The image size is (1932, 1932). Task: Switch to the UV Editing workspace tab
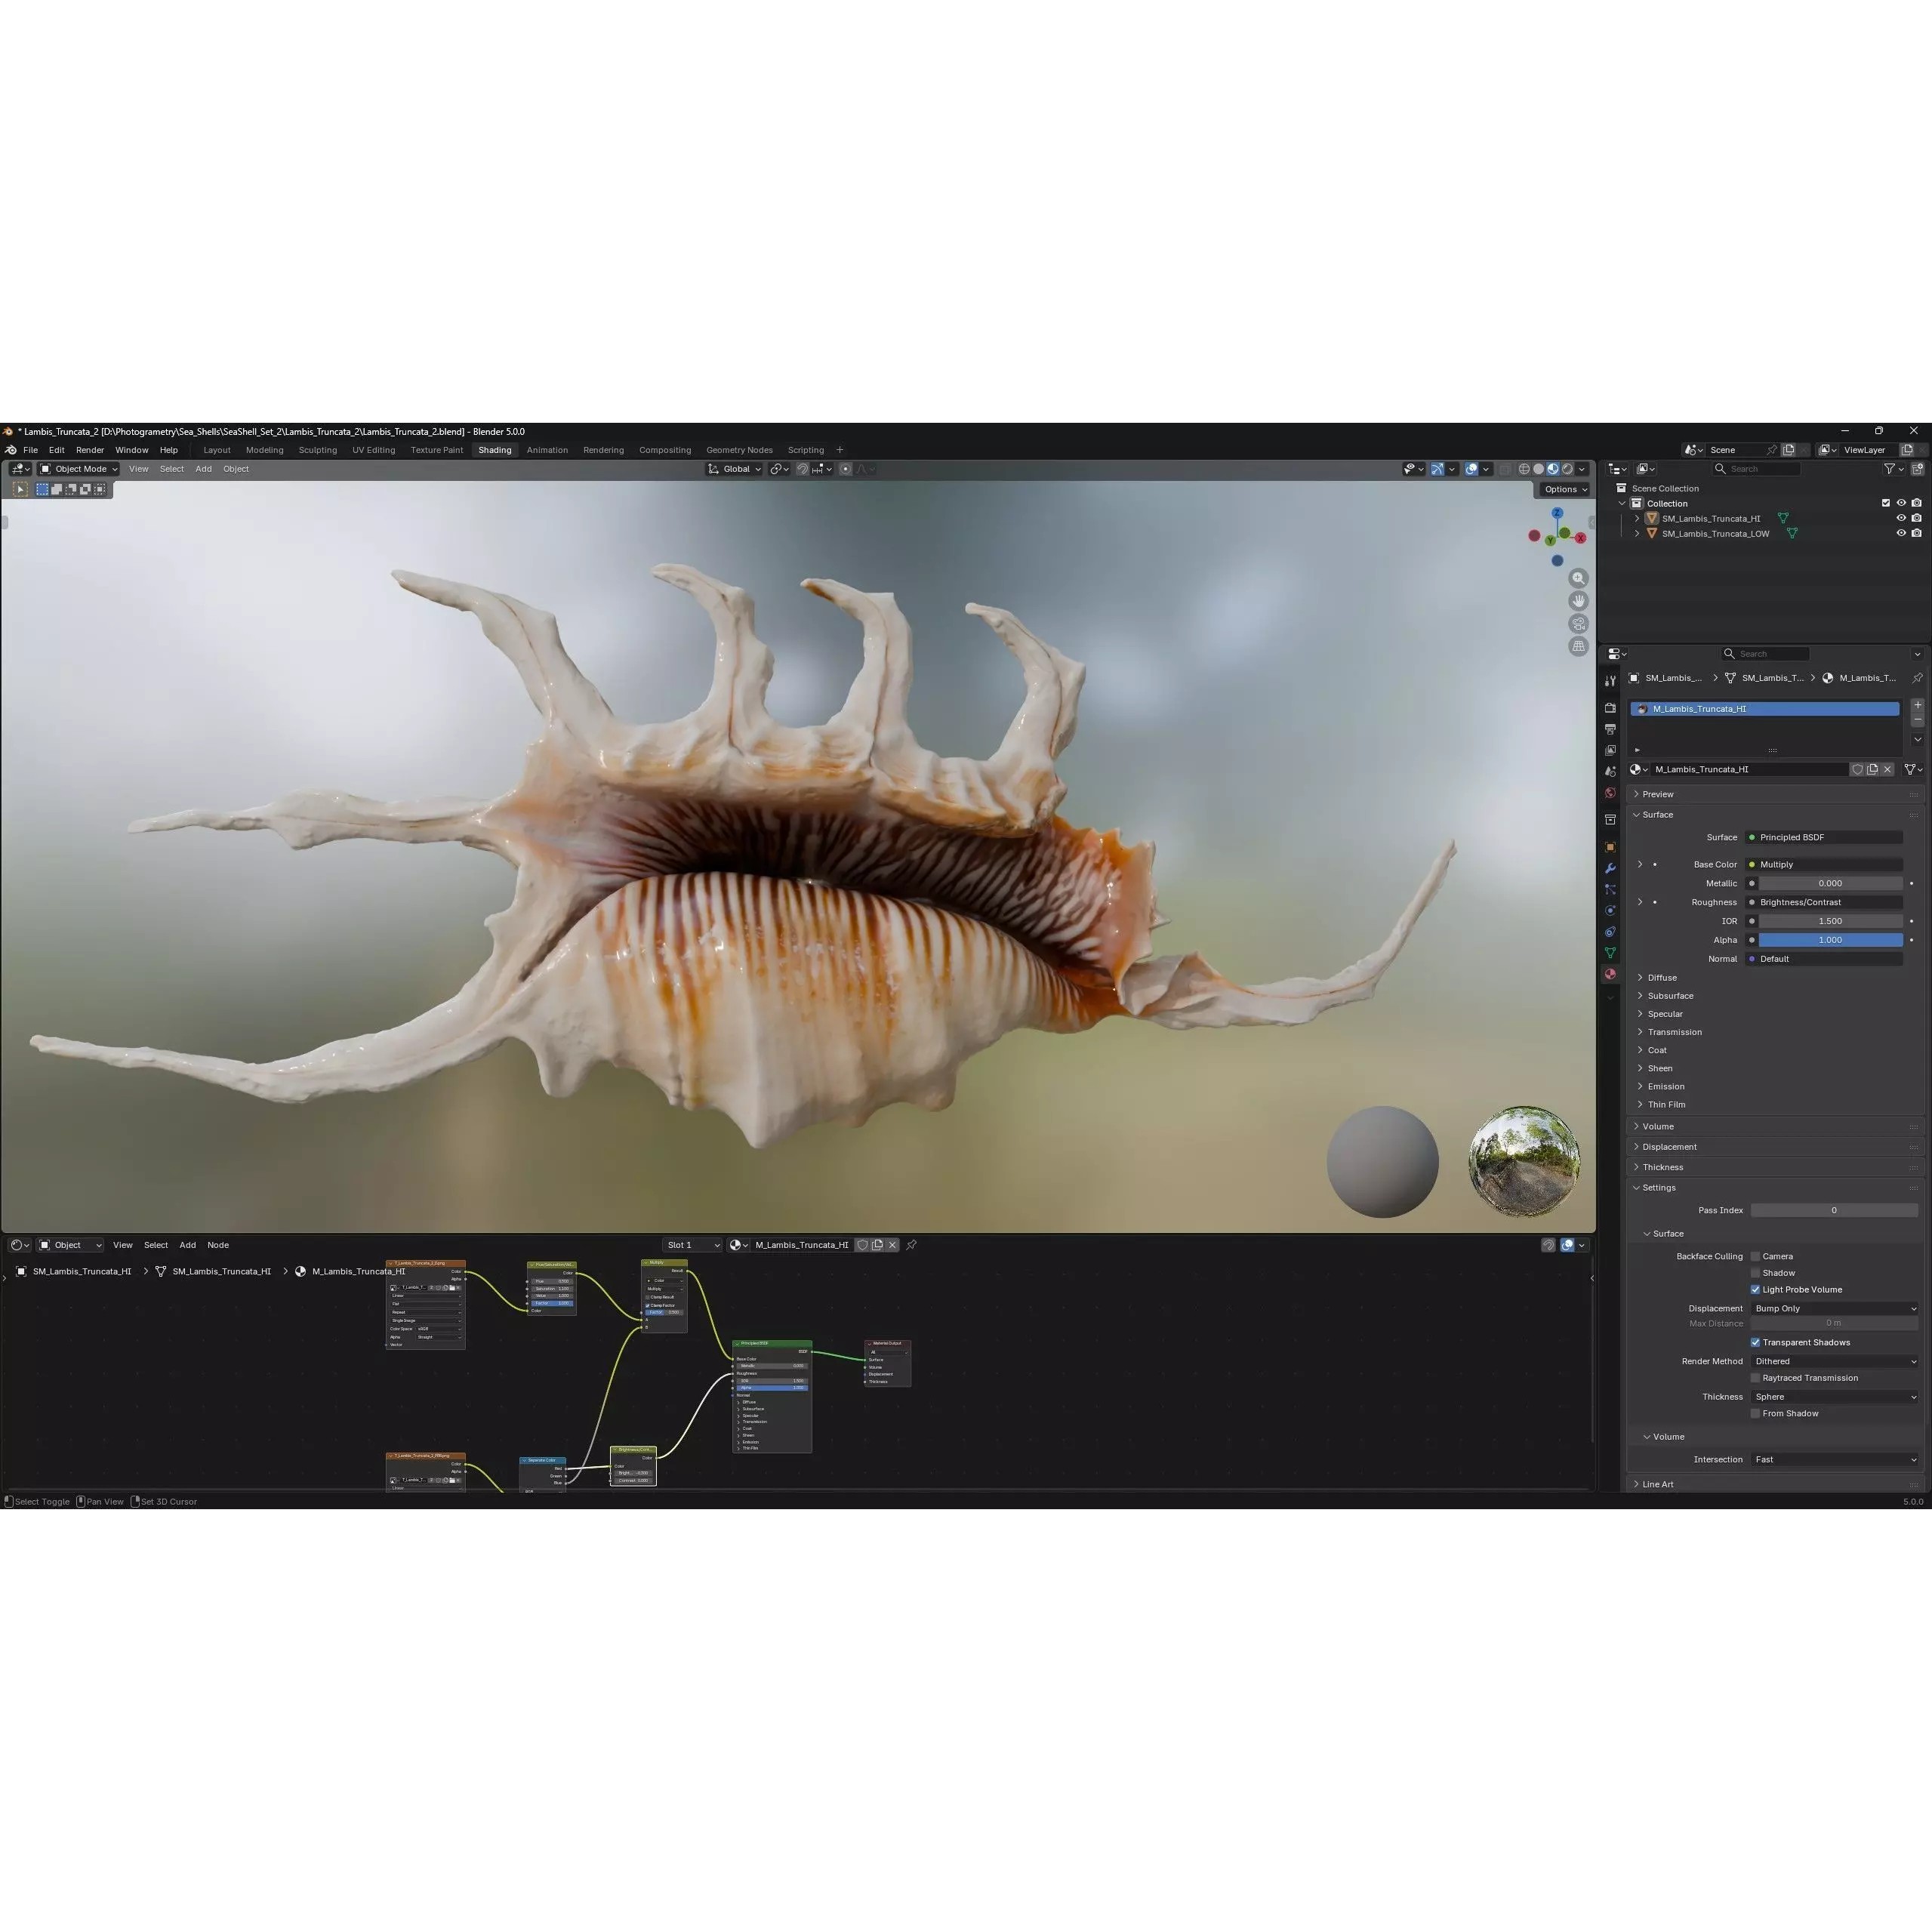(373, 450)
